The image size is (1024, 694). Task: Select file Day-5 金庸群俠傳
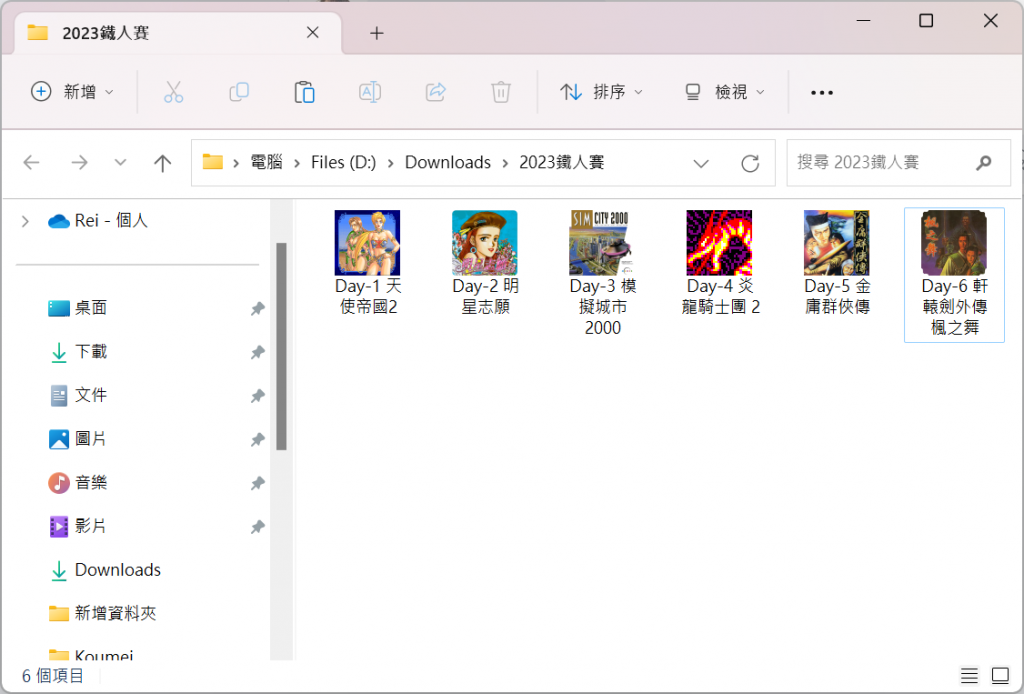click(837, 263)
